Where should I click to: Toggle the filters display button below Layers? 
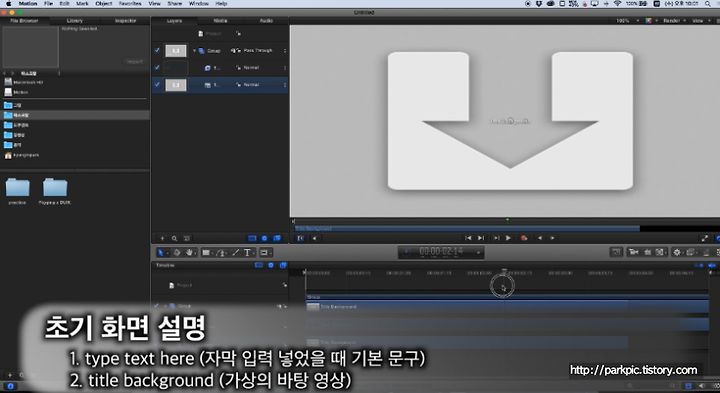coord(277,238)
